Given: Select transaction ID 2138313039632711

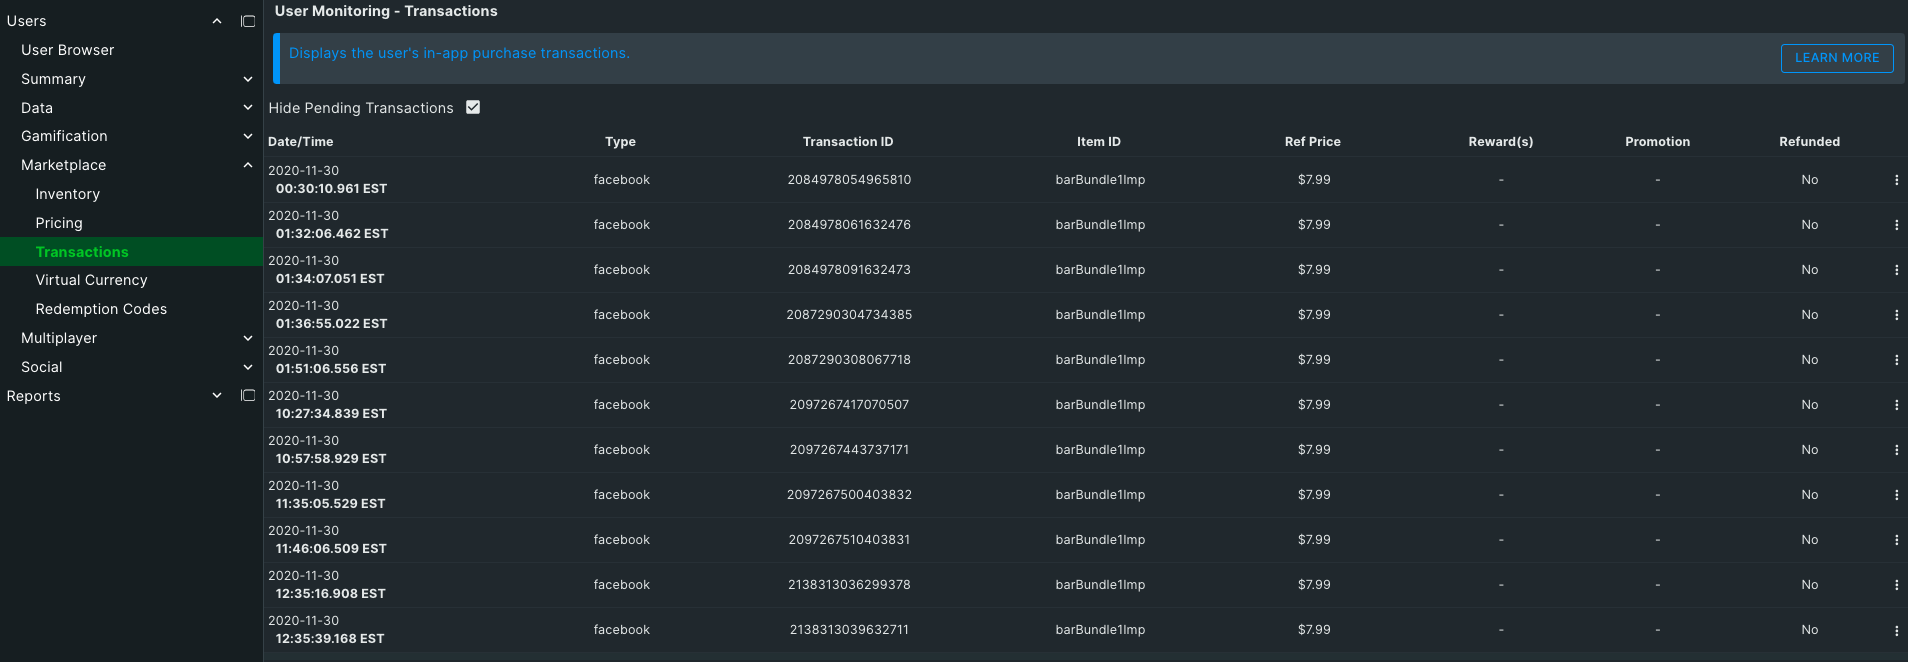Looking at the screenshot, I should [x=849, y=630].
